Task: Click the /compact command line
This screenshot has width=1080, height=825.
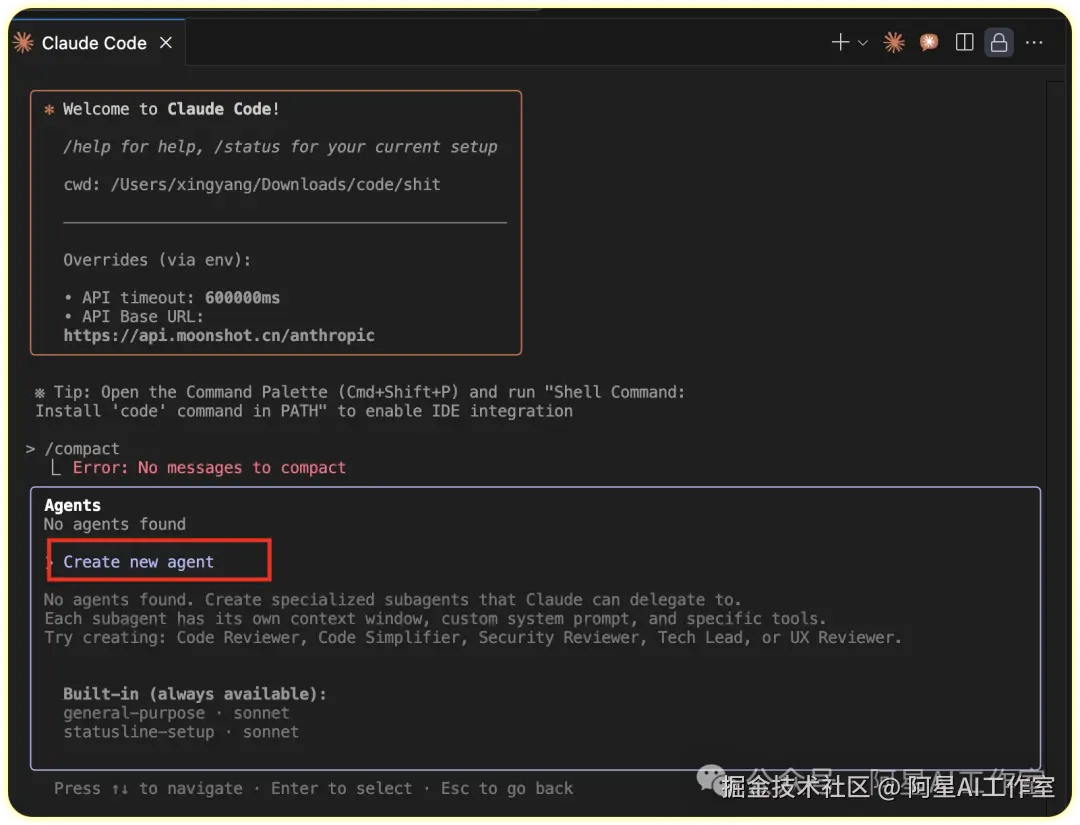Action: pyautogui.click(x=72, y=449)
